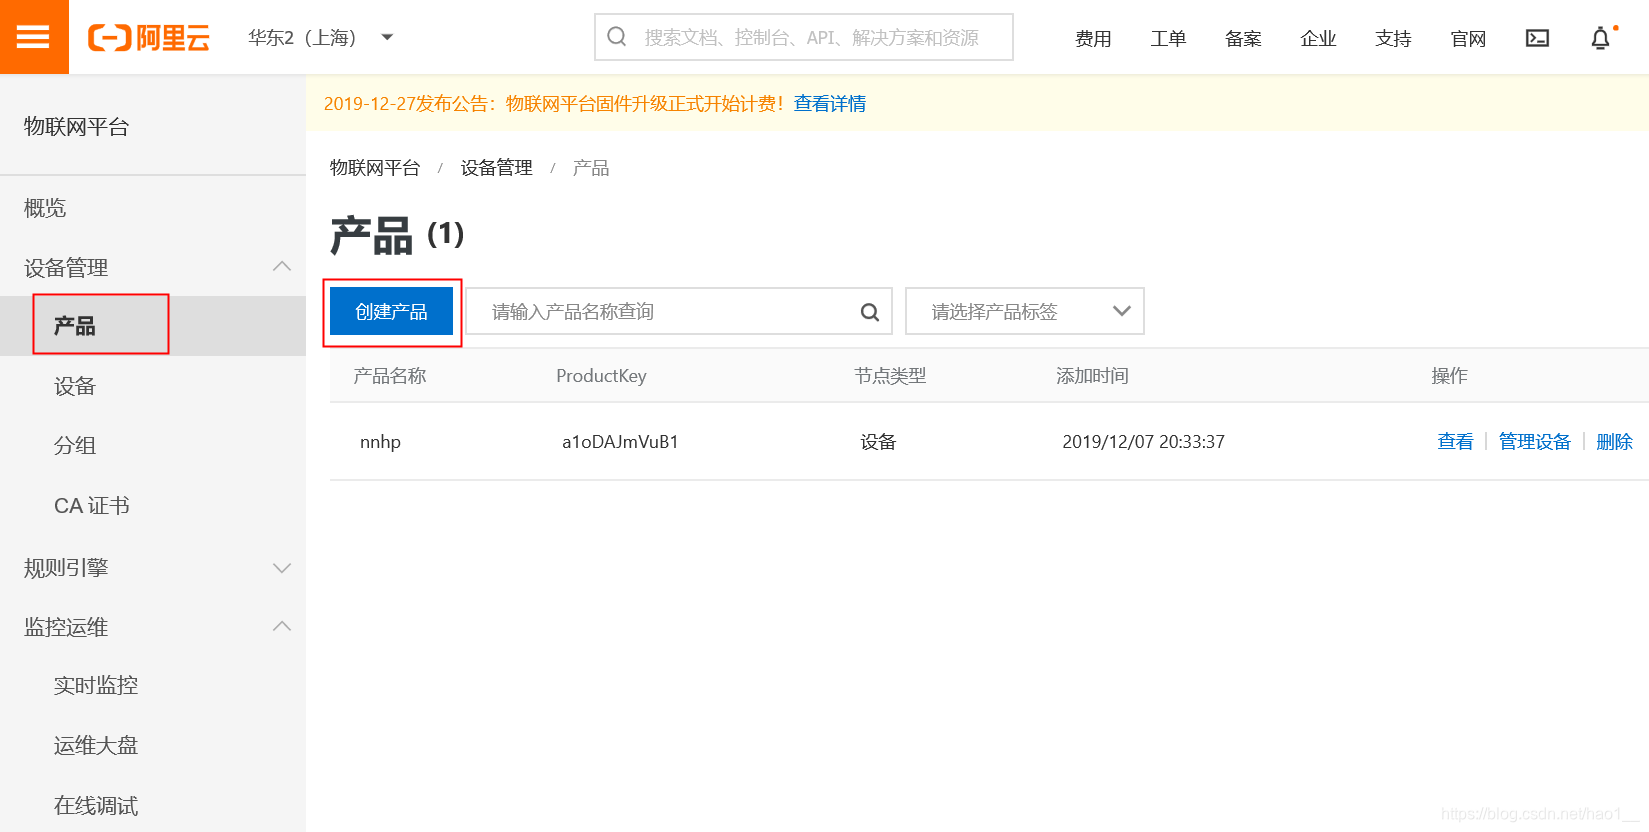Click the 操作 column header
This screenshot has width=1649, height=832.
click(1449, 376)
